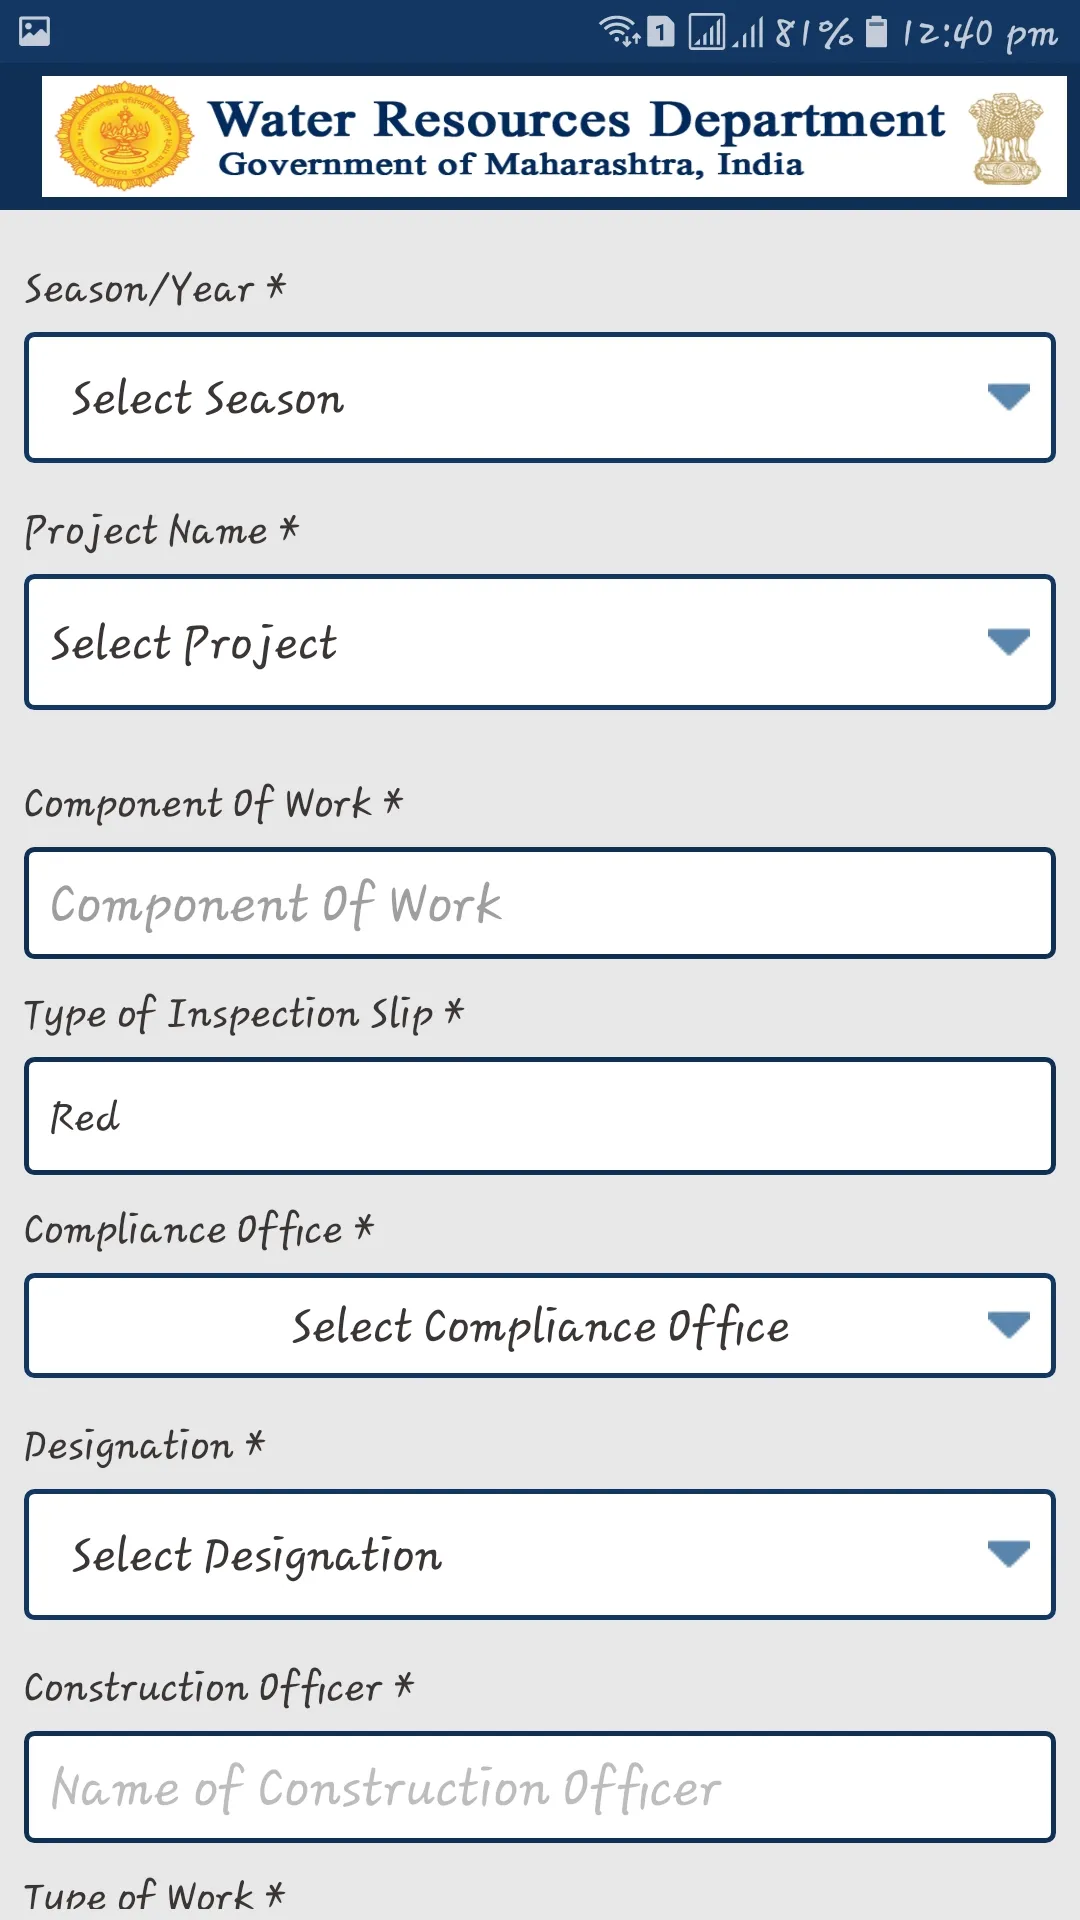Image resolution: width=1080 pixels, height=1920 pixels.
Task: Expand the Select Compliance Office dropdown
Action: (540, 1326)
